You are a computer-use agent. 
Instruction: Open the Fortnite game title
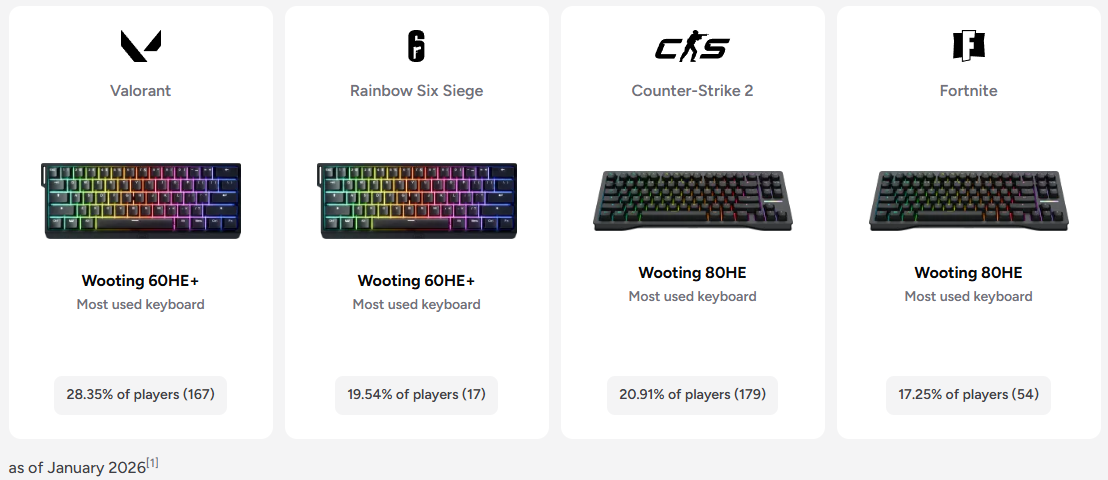click(968, 91)
